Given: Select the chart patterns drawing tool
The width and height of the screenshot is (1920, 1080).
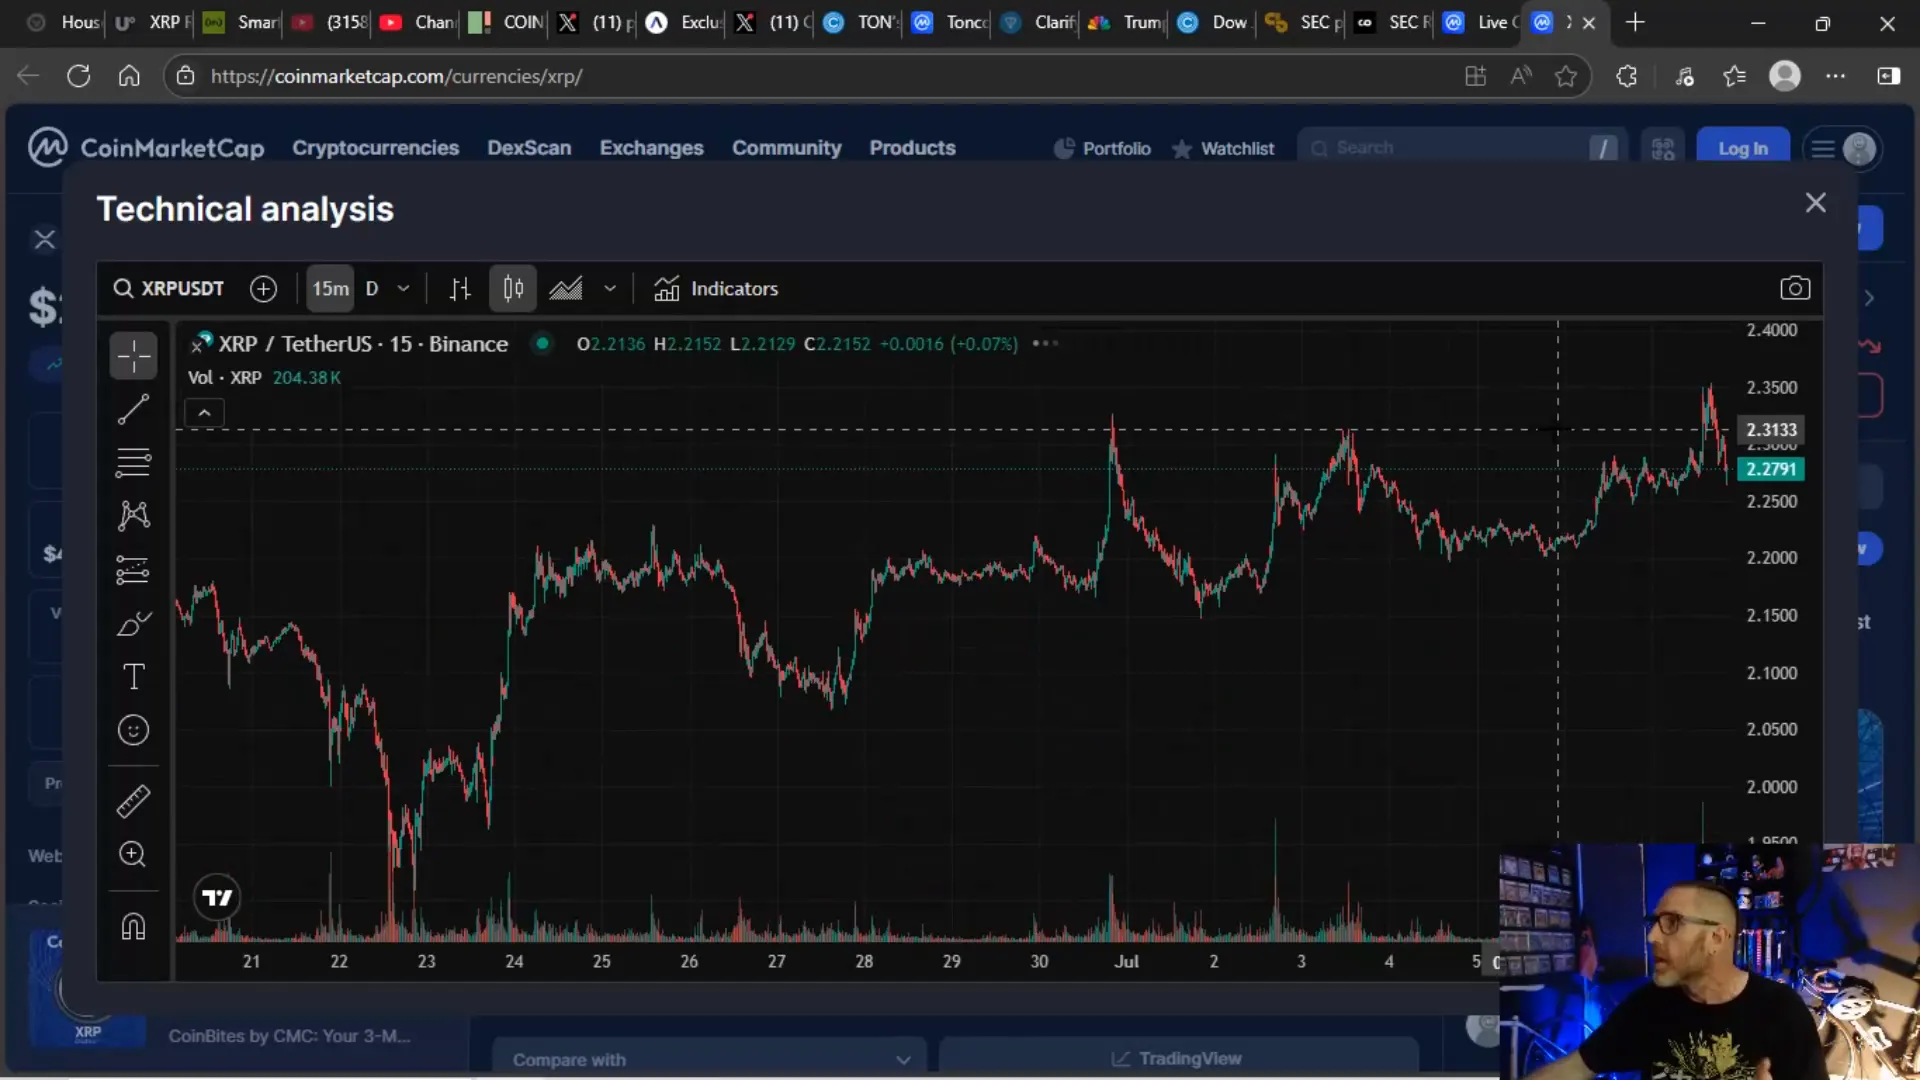Looking at the screenshot, I should (133, 516).
